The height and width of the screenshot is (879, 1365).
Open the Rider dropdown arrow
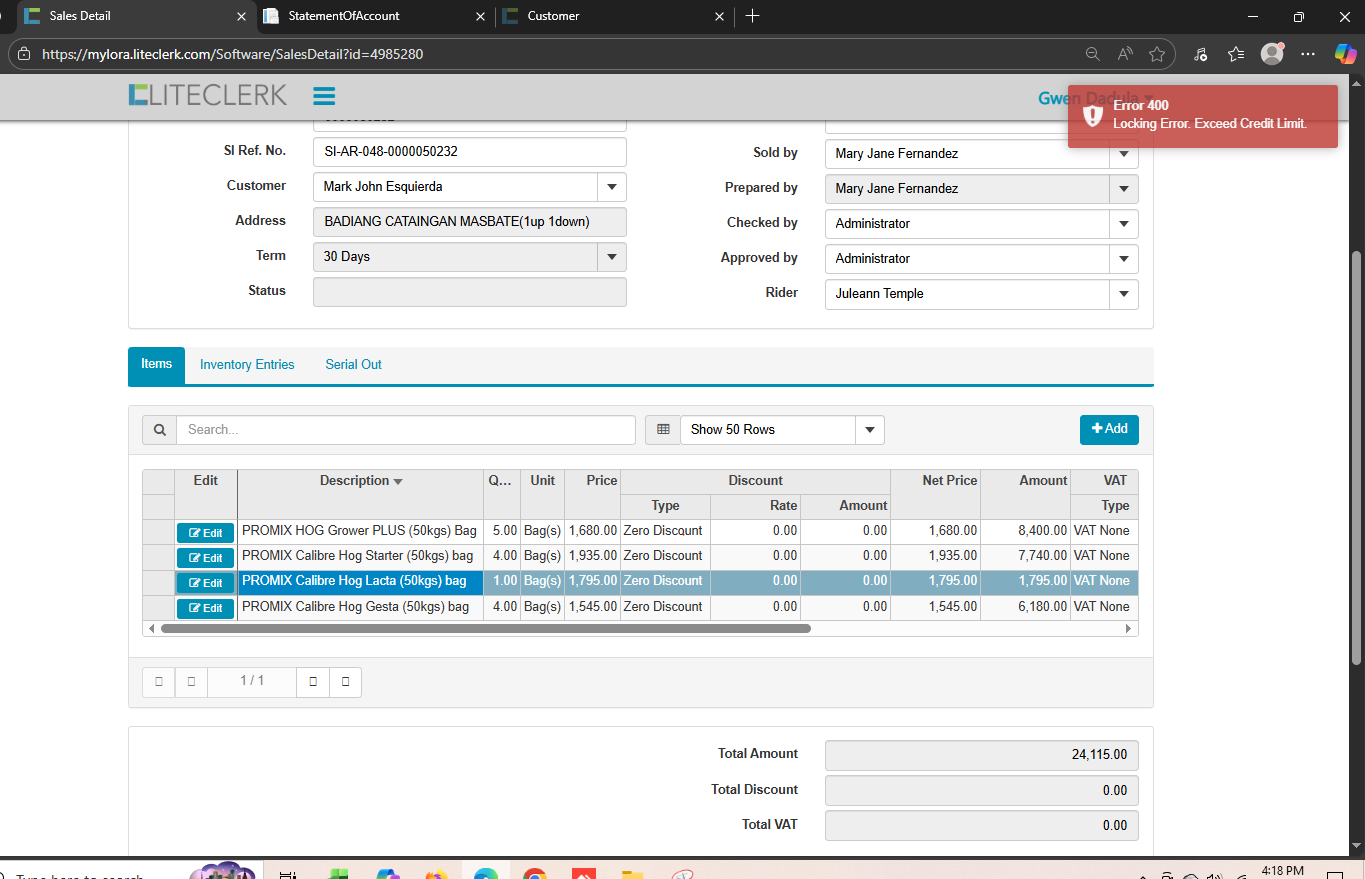tap(1123, 294)
